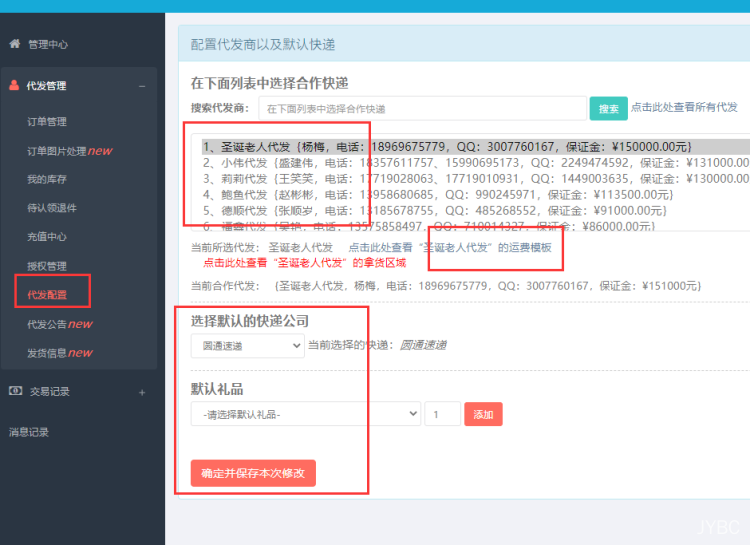The image size is (750, 545).
Task: Open 充值中心 in the sidebar
Action: coord(47,237)
